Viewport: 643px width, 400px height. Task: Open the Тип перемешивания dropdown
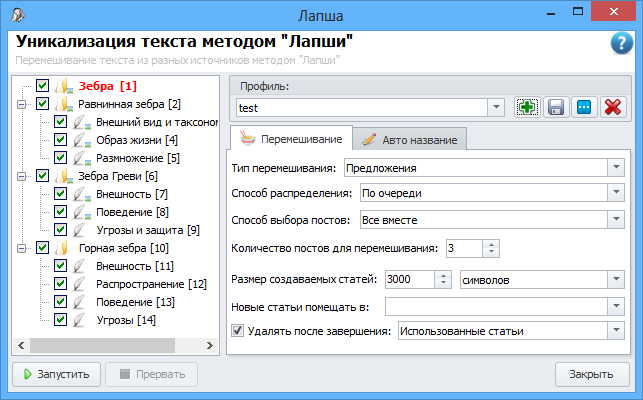click(615, 167)
